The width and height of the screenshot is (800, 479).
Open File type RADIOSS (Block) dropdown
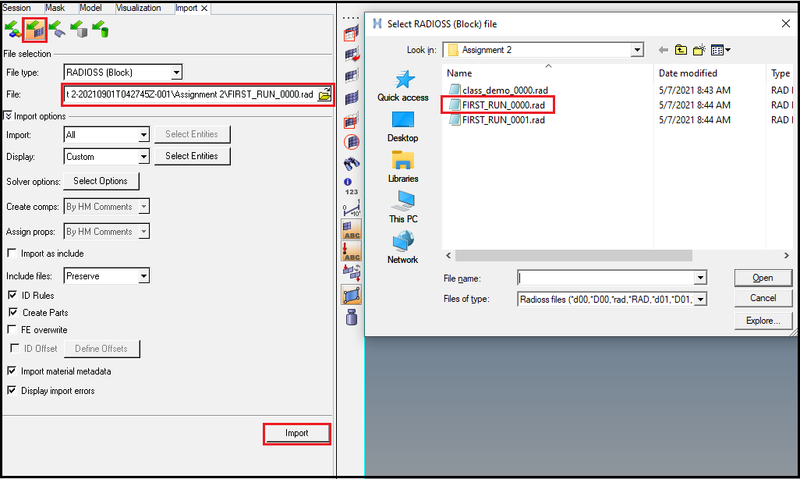pos(176,72)
